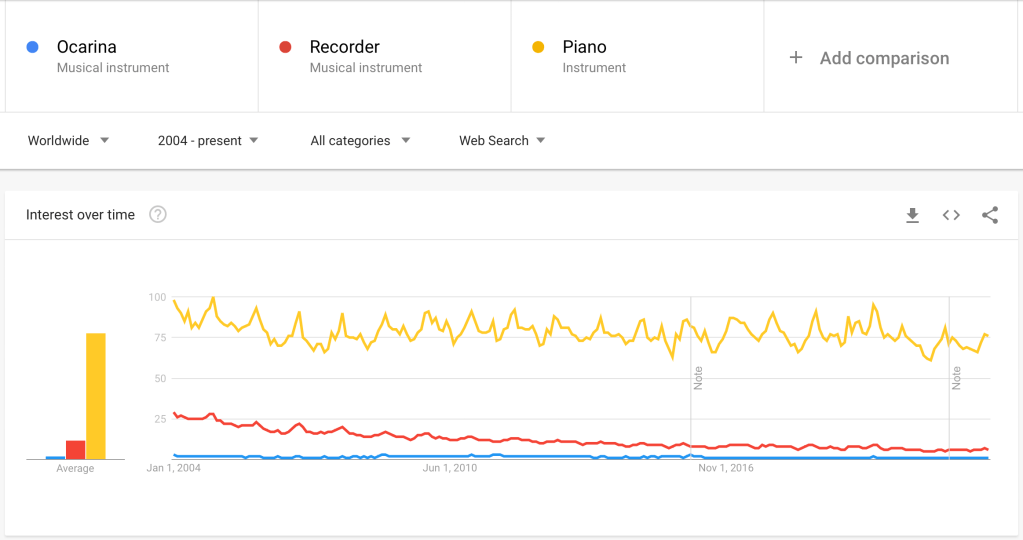Click the red Recorder color dot
Viewport: 1023px width, 540px height.
[286, 47]
